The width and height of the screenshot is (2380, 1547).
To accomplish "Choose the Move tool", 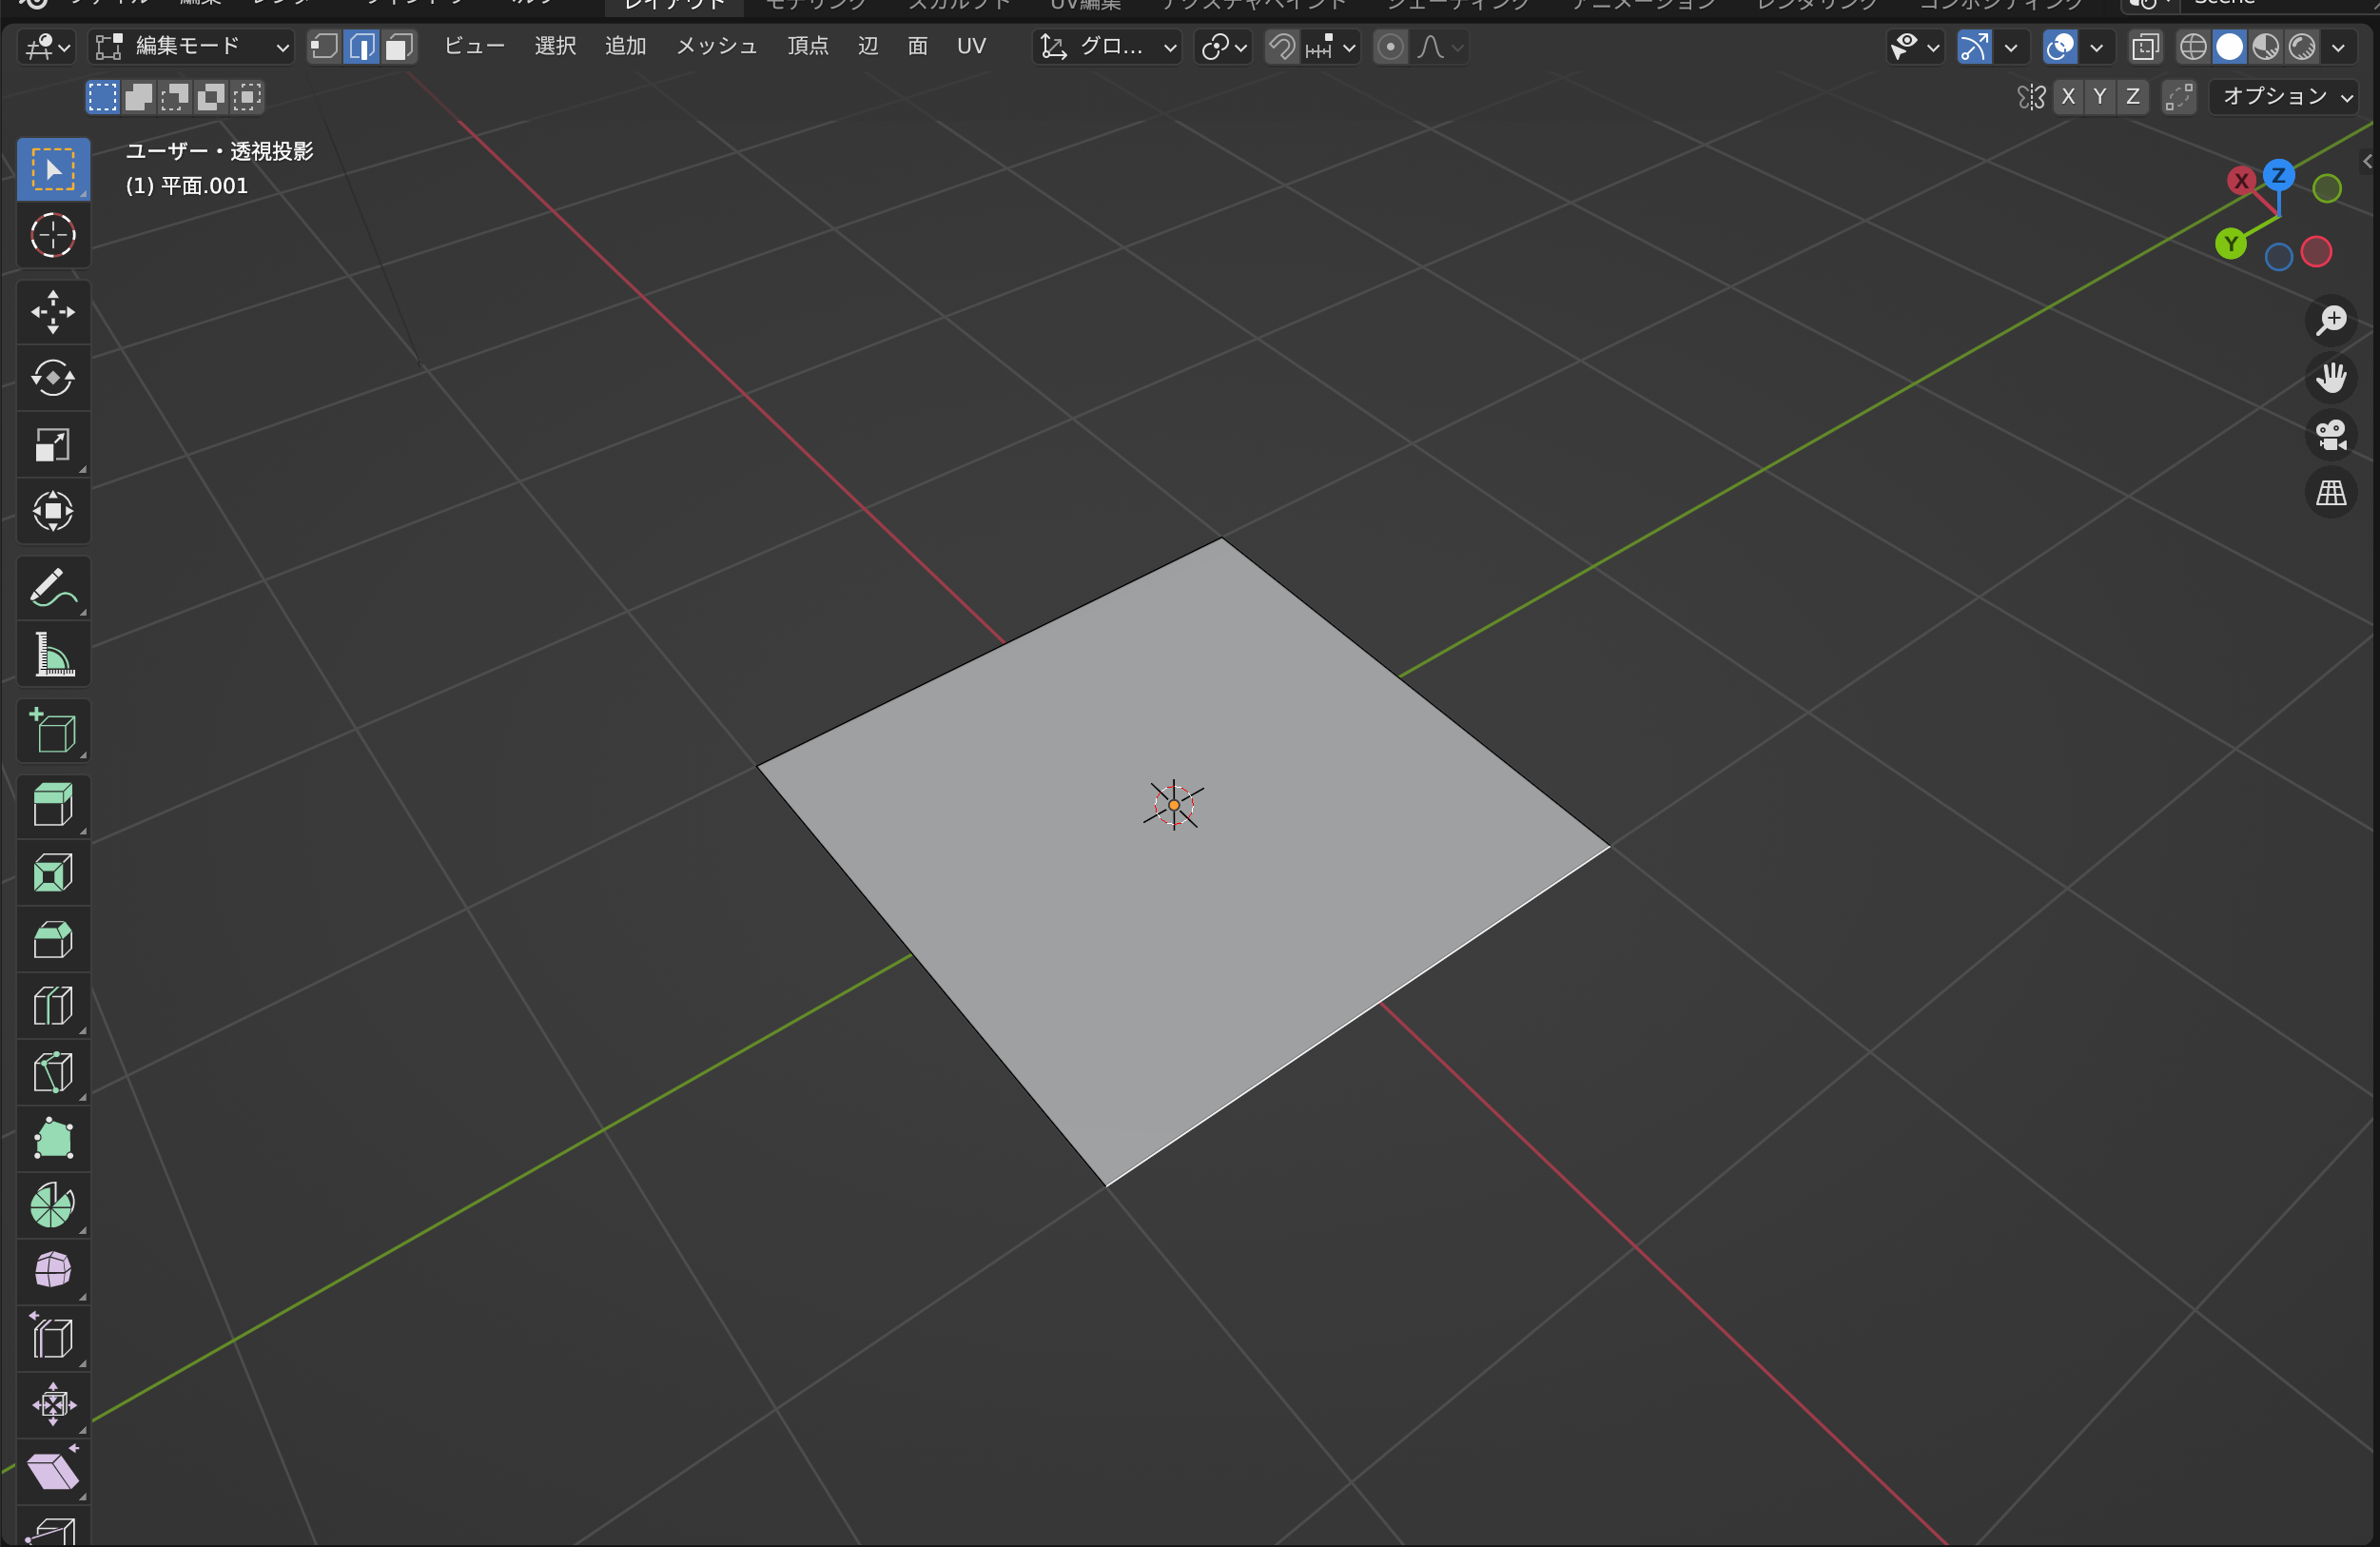I will [53, 312].
